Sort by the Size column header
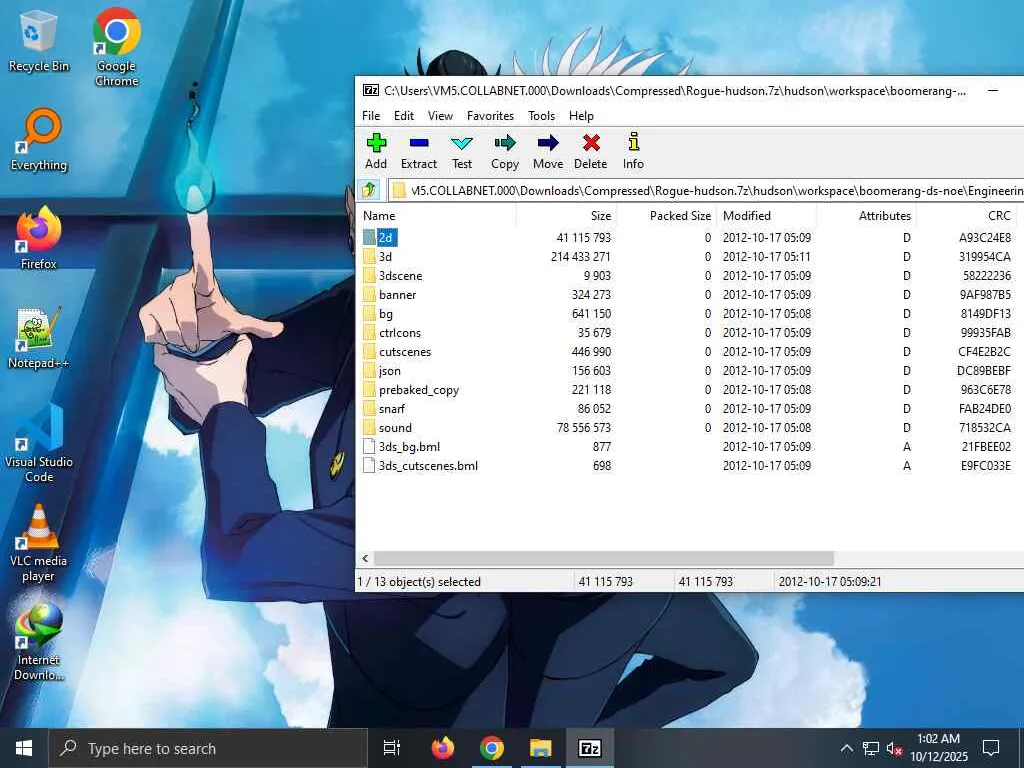This screenshot has width=1024, height=768. pos(566,216)
